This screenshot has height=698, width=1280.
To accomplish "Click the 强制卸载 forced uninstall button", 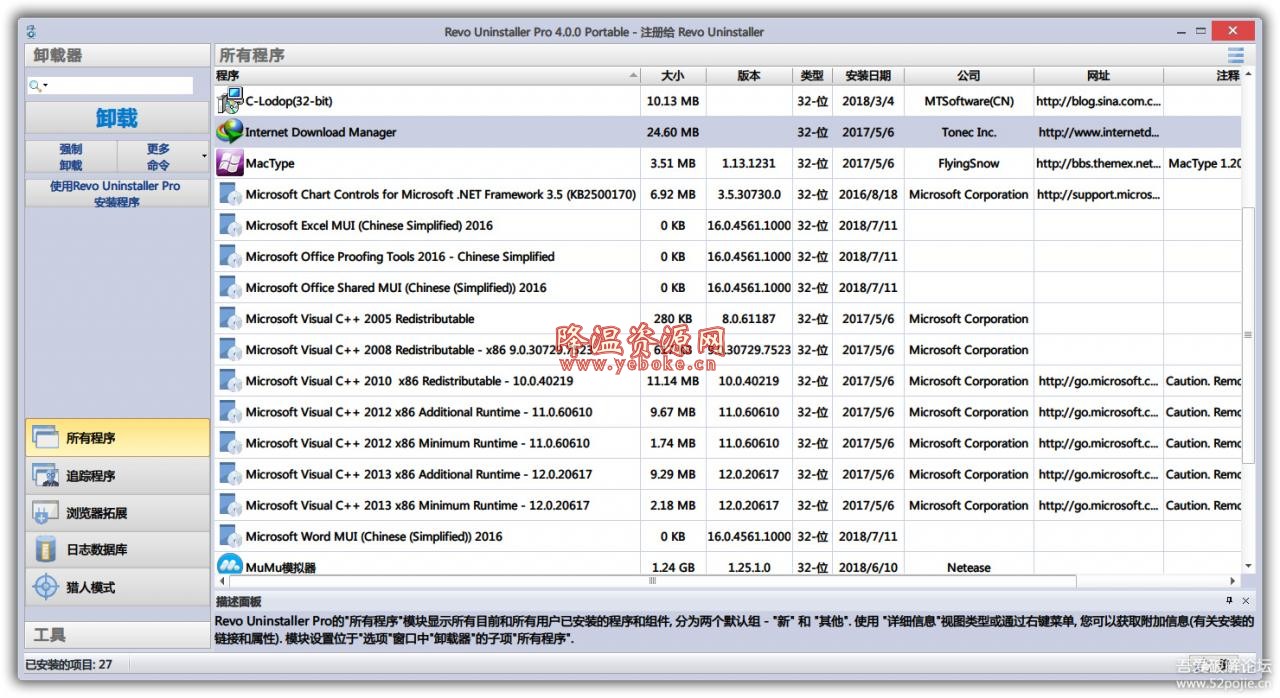I will coord(71,157).
